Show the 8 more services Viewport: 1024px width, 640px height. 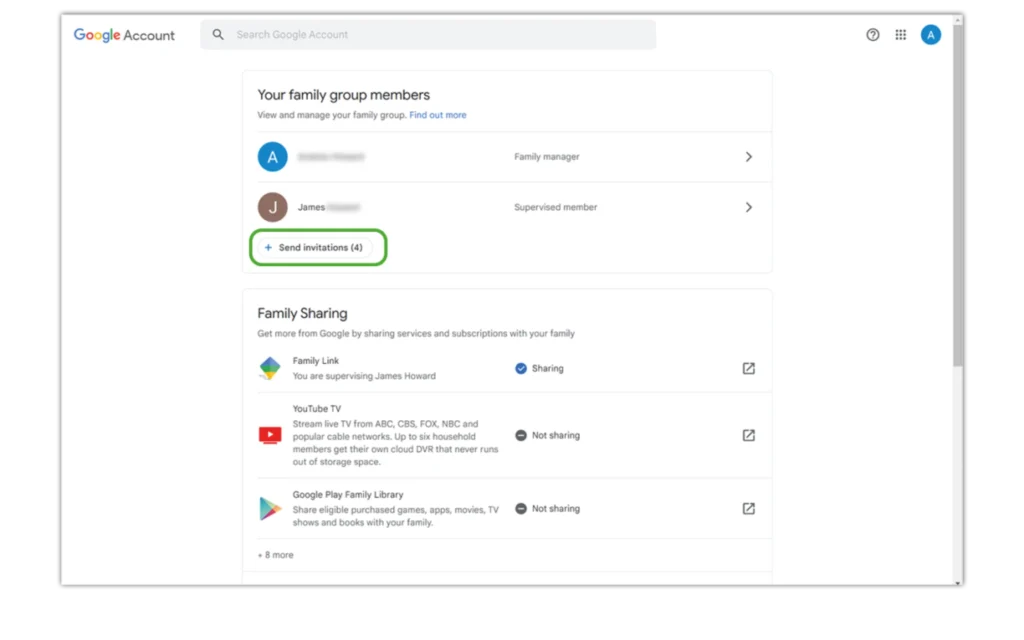[276, 554]
